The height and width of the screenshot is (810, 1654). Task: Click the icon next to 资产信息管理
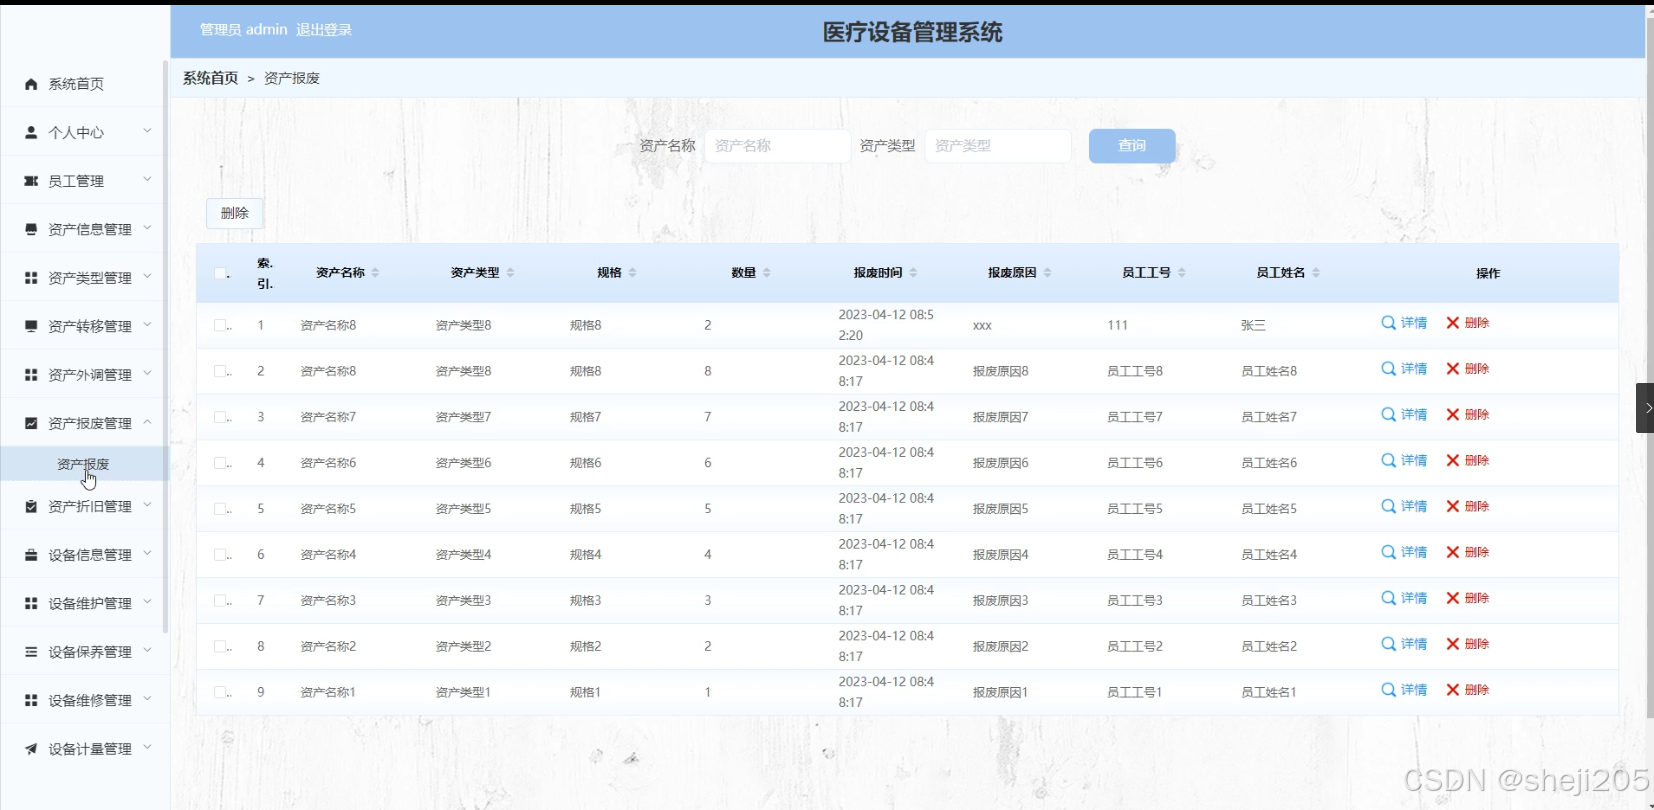31,229
